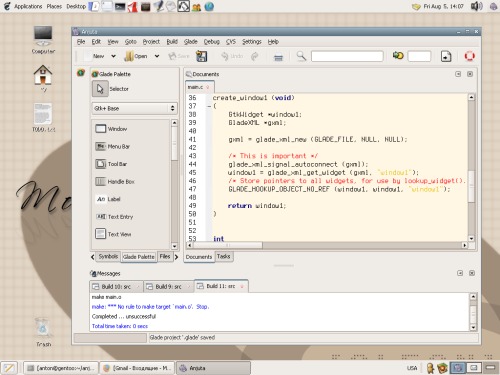Image resolution: width=500 pixels, height=375 pixels.
Task: Click the Undo toolbar button
Action: click(232, 56)
